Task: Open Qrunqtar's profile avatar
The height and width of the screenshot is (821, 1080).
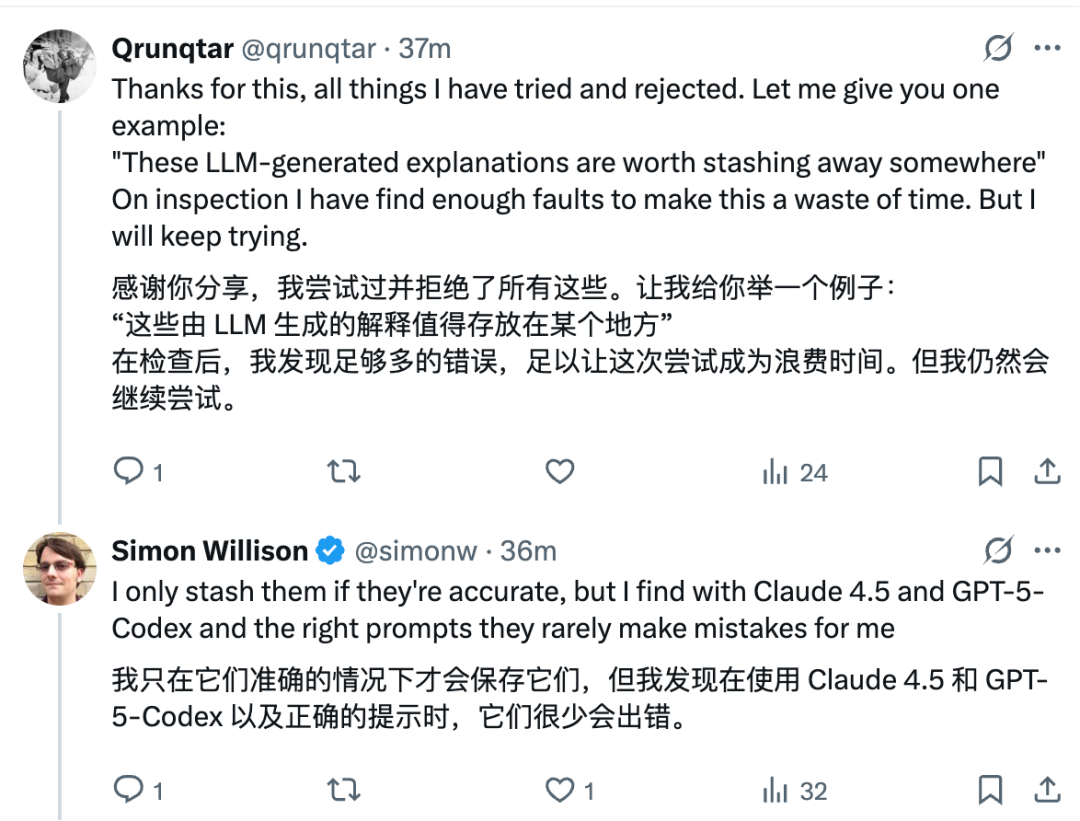Action: click(x=59, y=66)
